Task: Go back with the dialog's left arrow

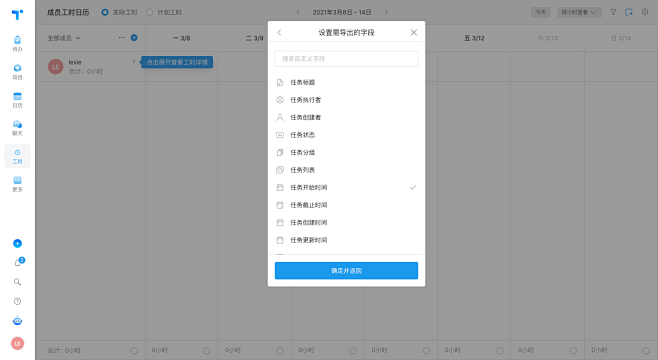Action: 279,32
